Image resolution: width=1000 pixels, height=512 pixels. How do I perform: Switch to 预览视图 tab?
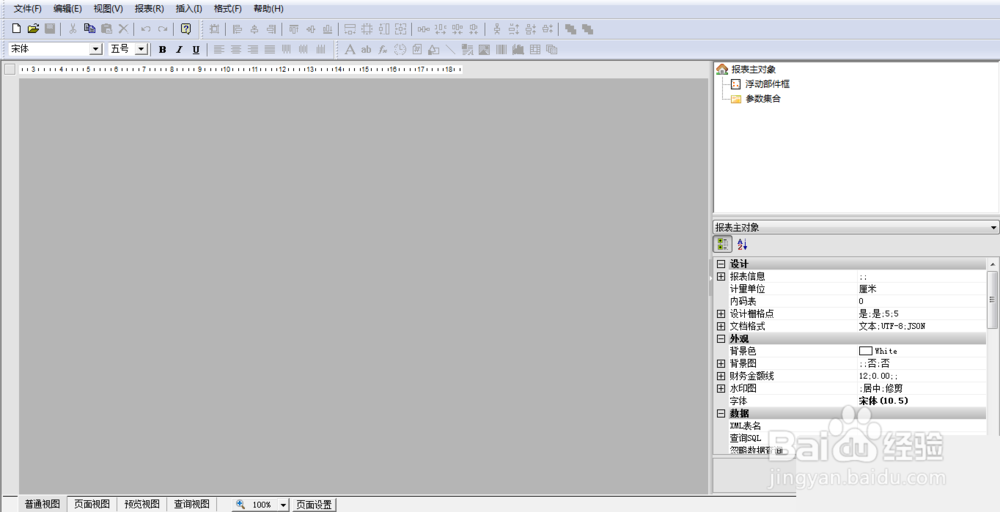point(142,504)
